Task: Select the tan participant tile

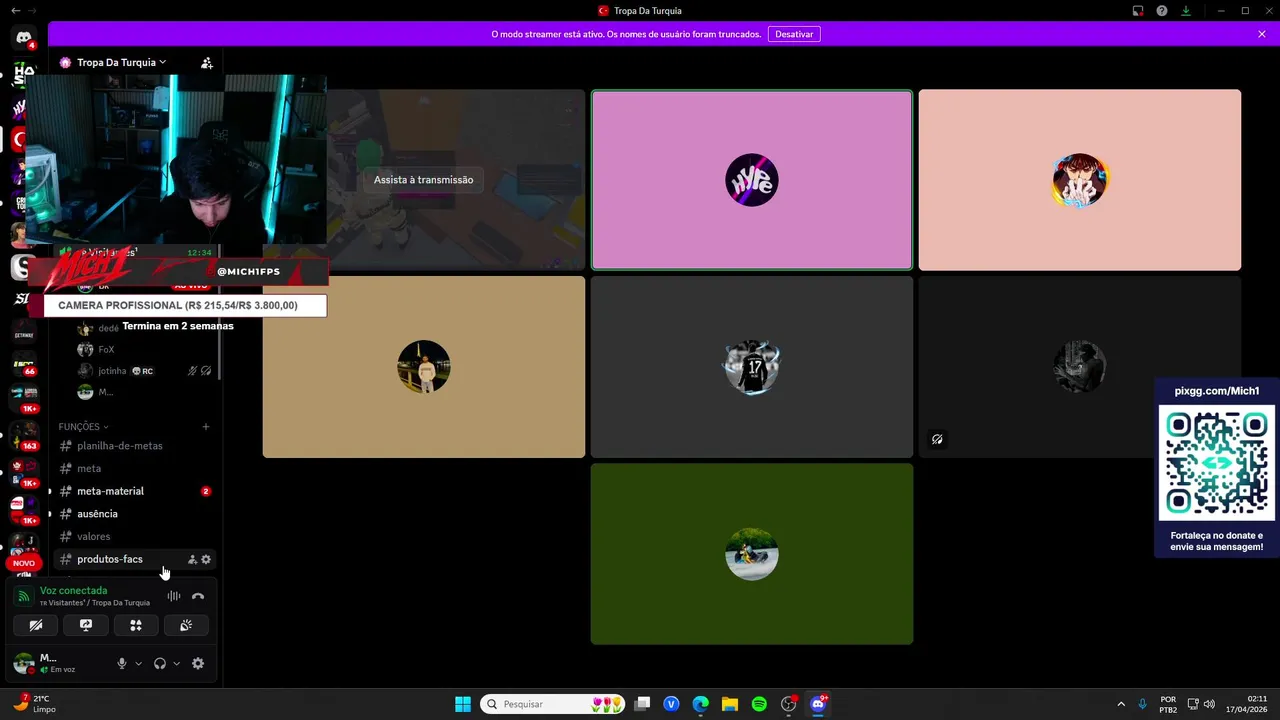Action: point(424,367)
